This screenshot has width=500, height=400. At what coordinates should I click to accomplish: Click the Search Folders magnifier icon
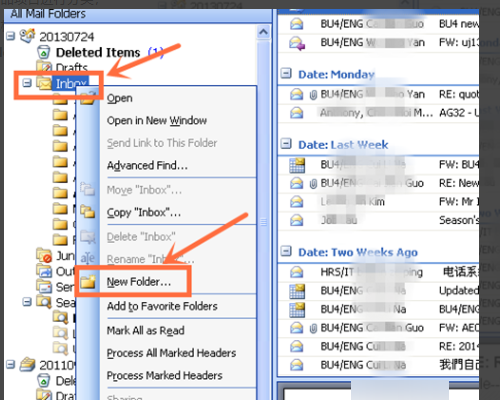(x=44, y=302)
